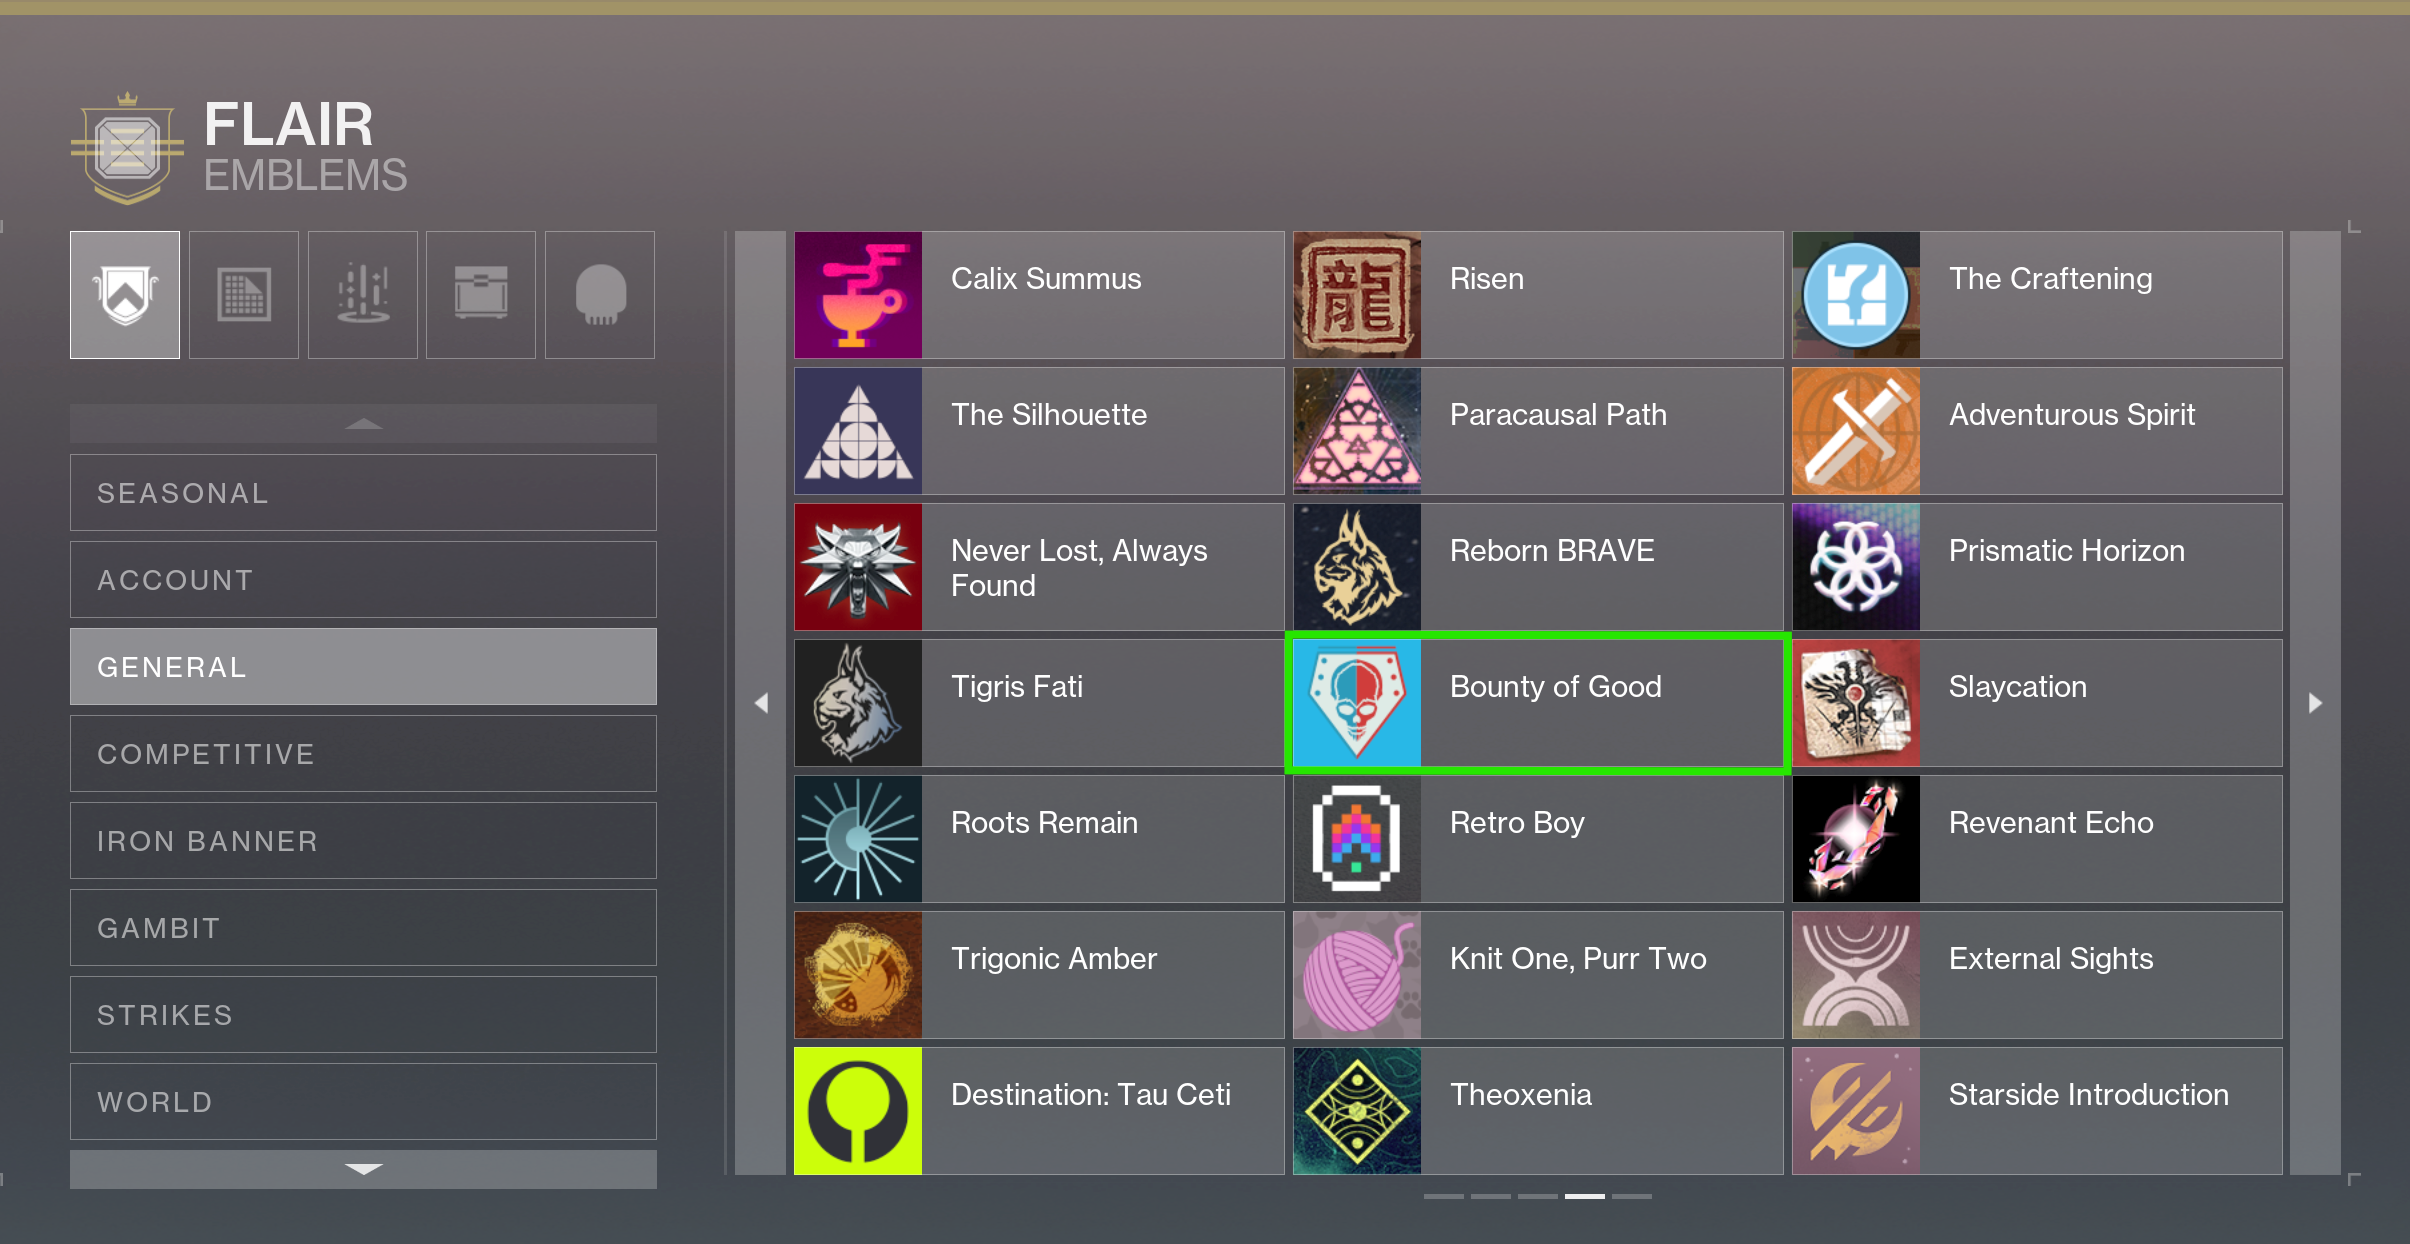Open the Gambit emblems category
Viewport: 2410px width, 1244px height.
pyautogui.click(x=363, y=928)
